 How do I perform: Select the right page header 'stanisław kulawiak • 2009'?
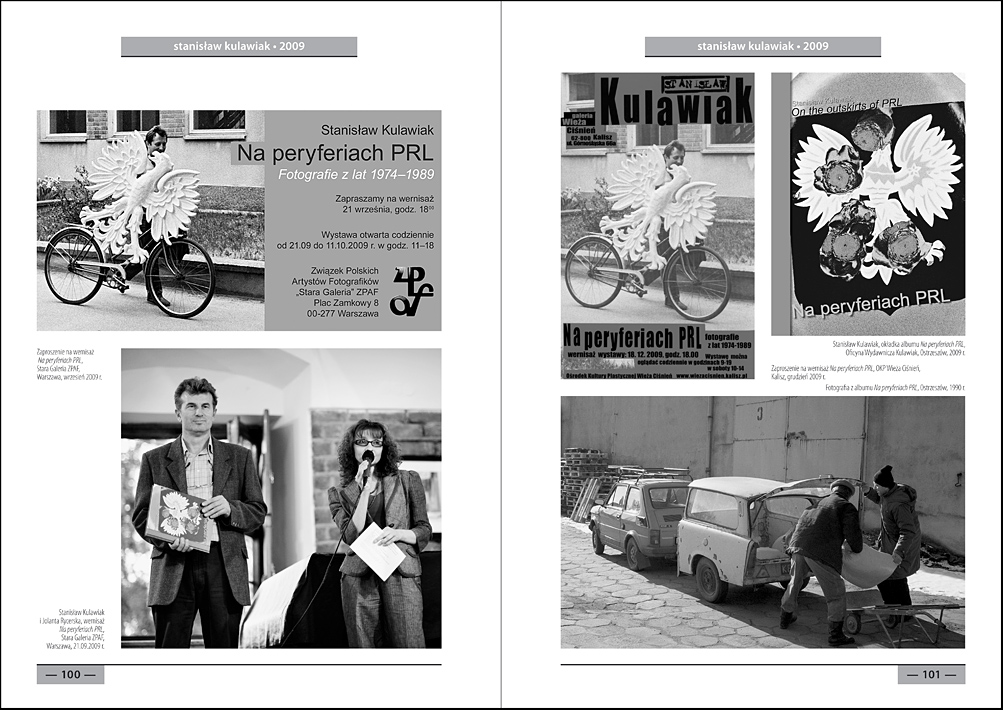(762, 46)
